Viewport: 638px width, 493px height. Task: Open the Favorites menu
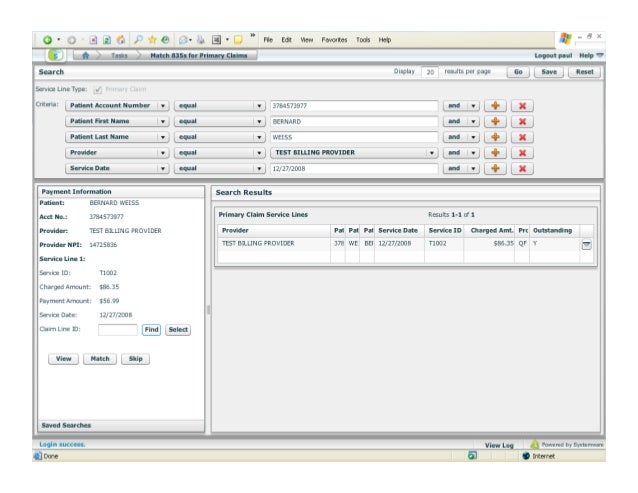click(x=334, y=40)
